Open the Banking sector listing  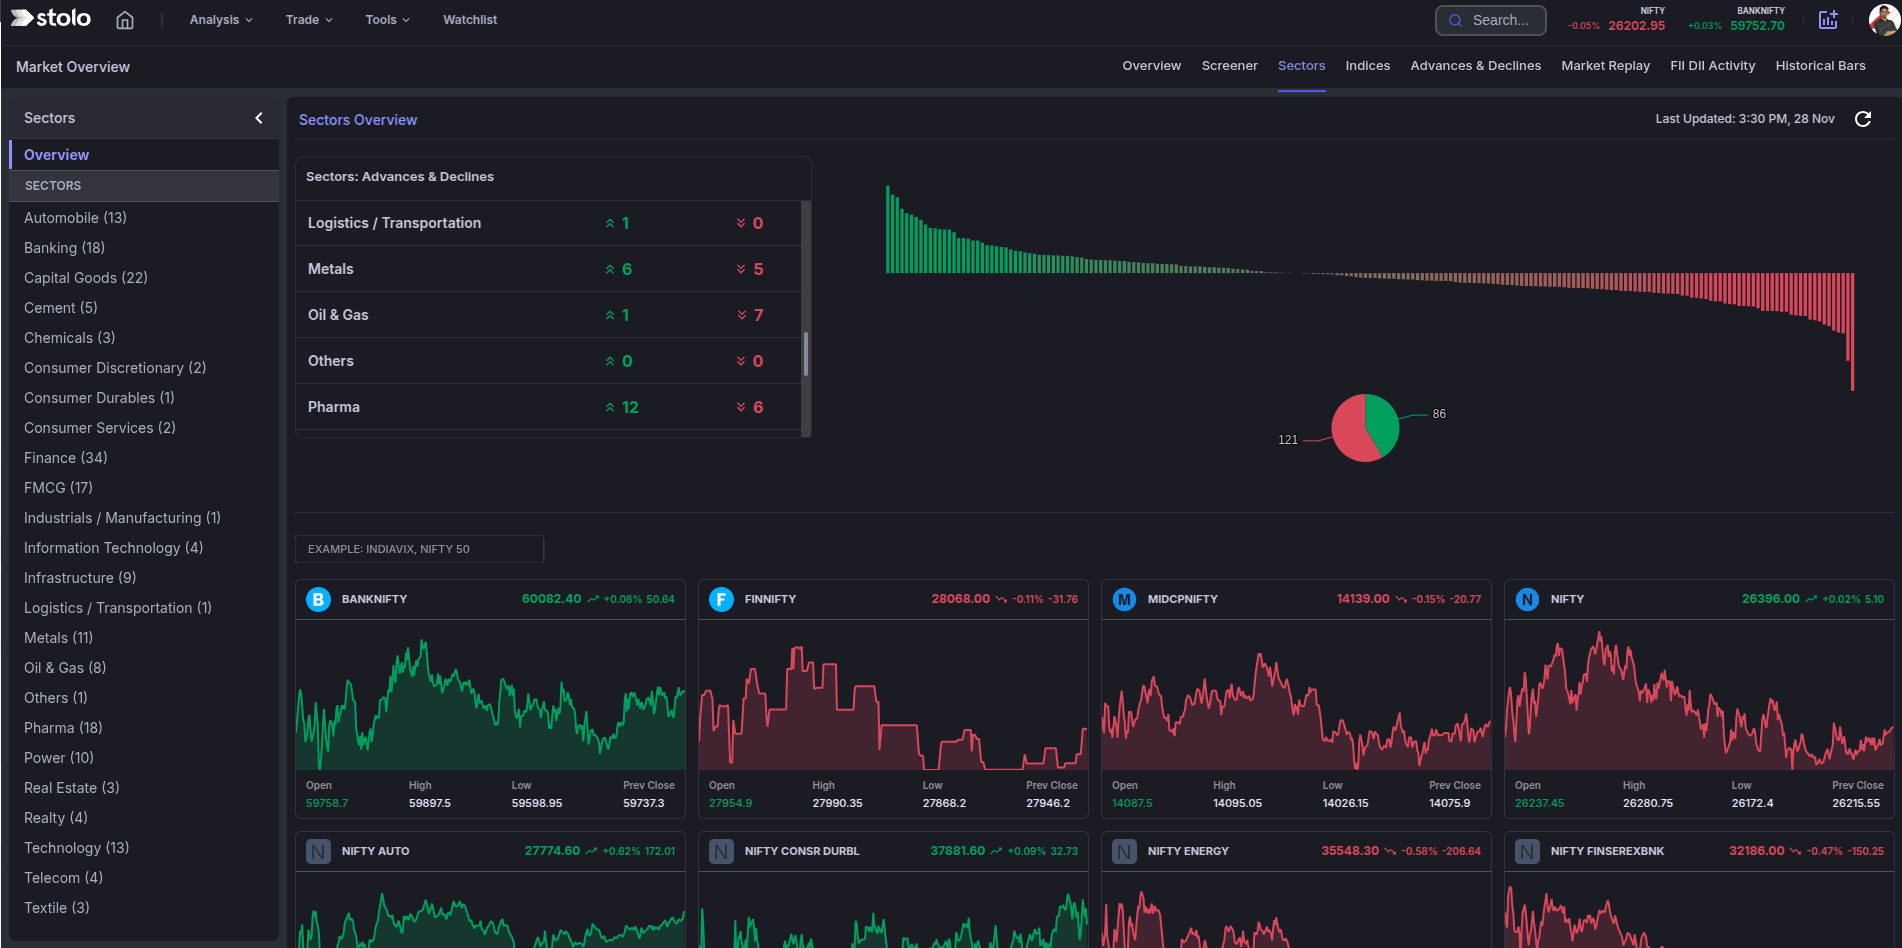(x=64, y=247)
